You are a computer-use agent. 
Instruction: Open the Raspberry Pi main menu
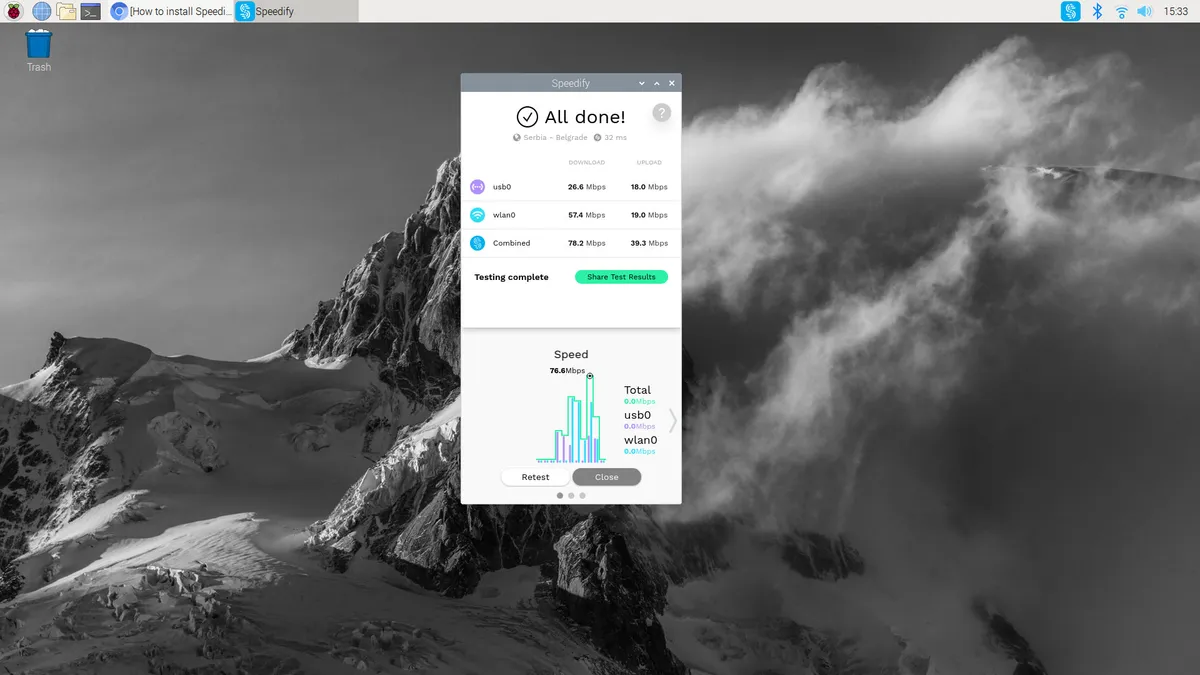click(14, 12)
